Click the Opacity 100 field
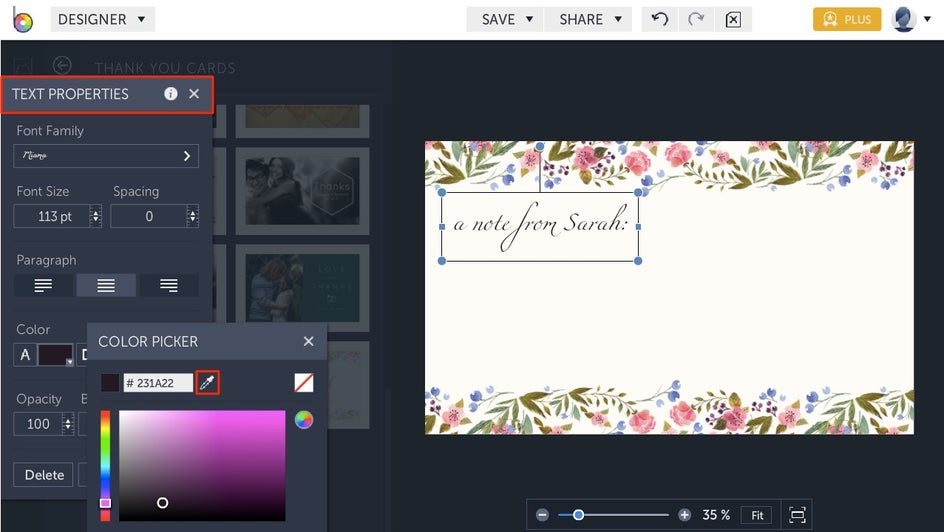 coord(38,424)
